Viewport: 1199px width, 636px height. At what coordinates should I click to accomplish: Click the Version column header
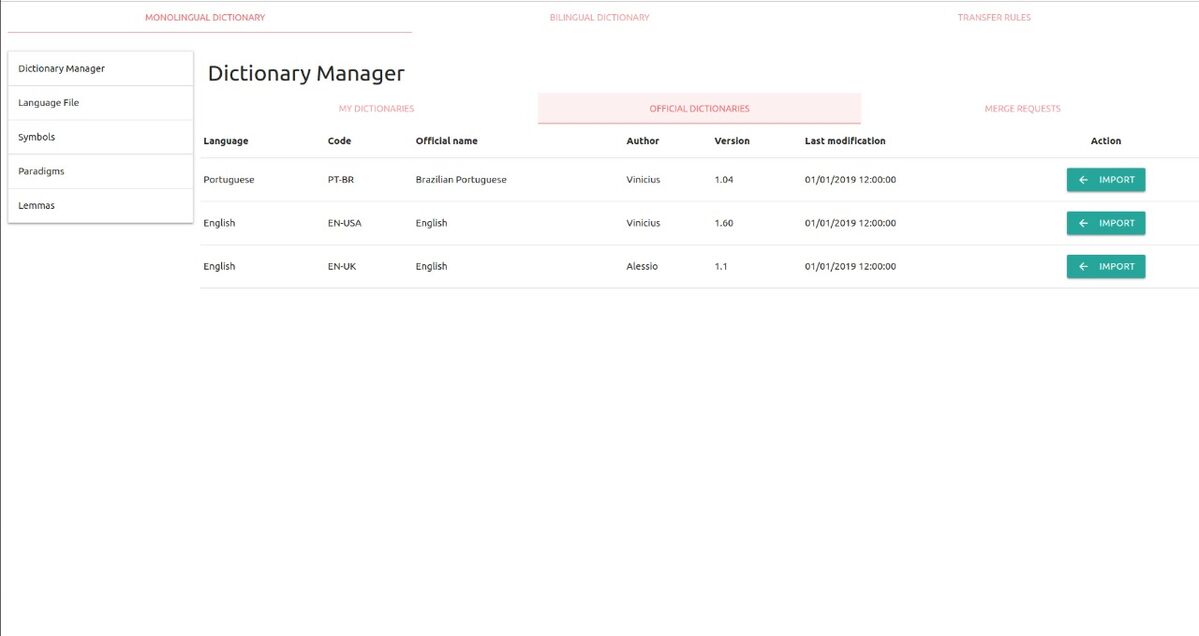click(732, 141)
